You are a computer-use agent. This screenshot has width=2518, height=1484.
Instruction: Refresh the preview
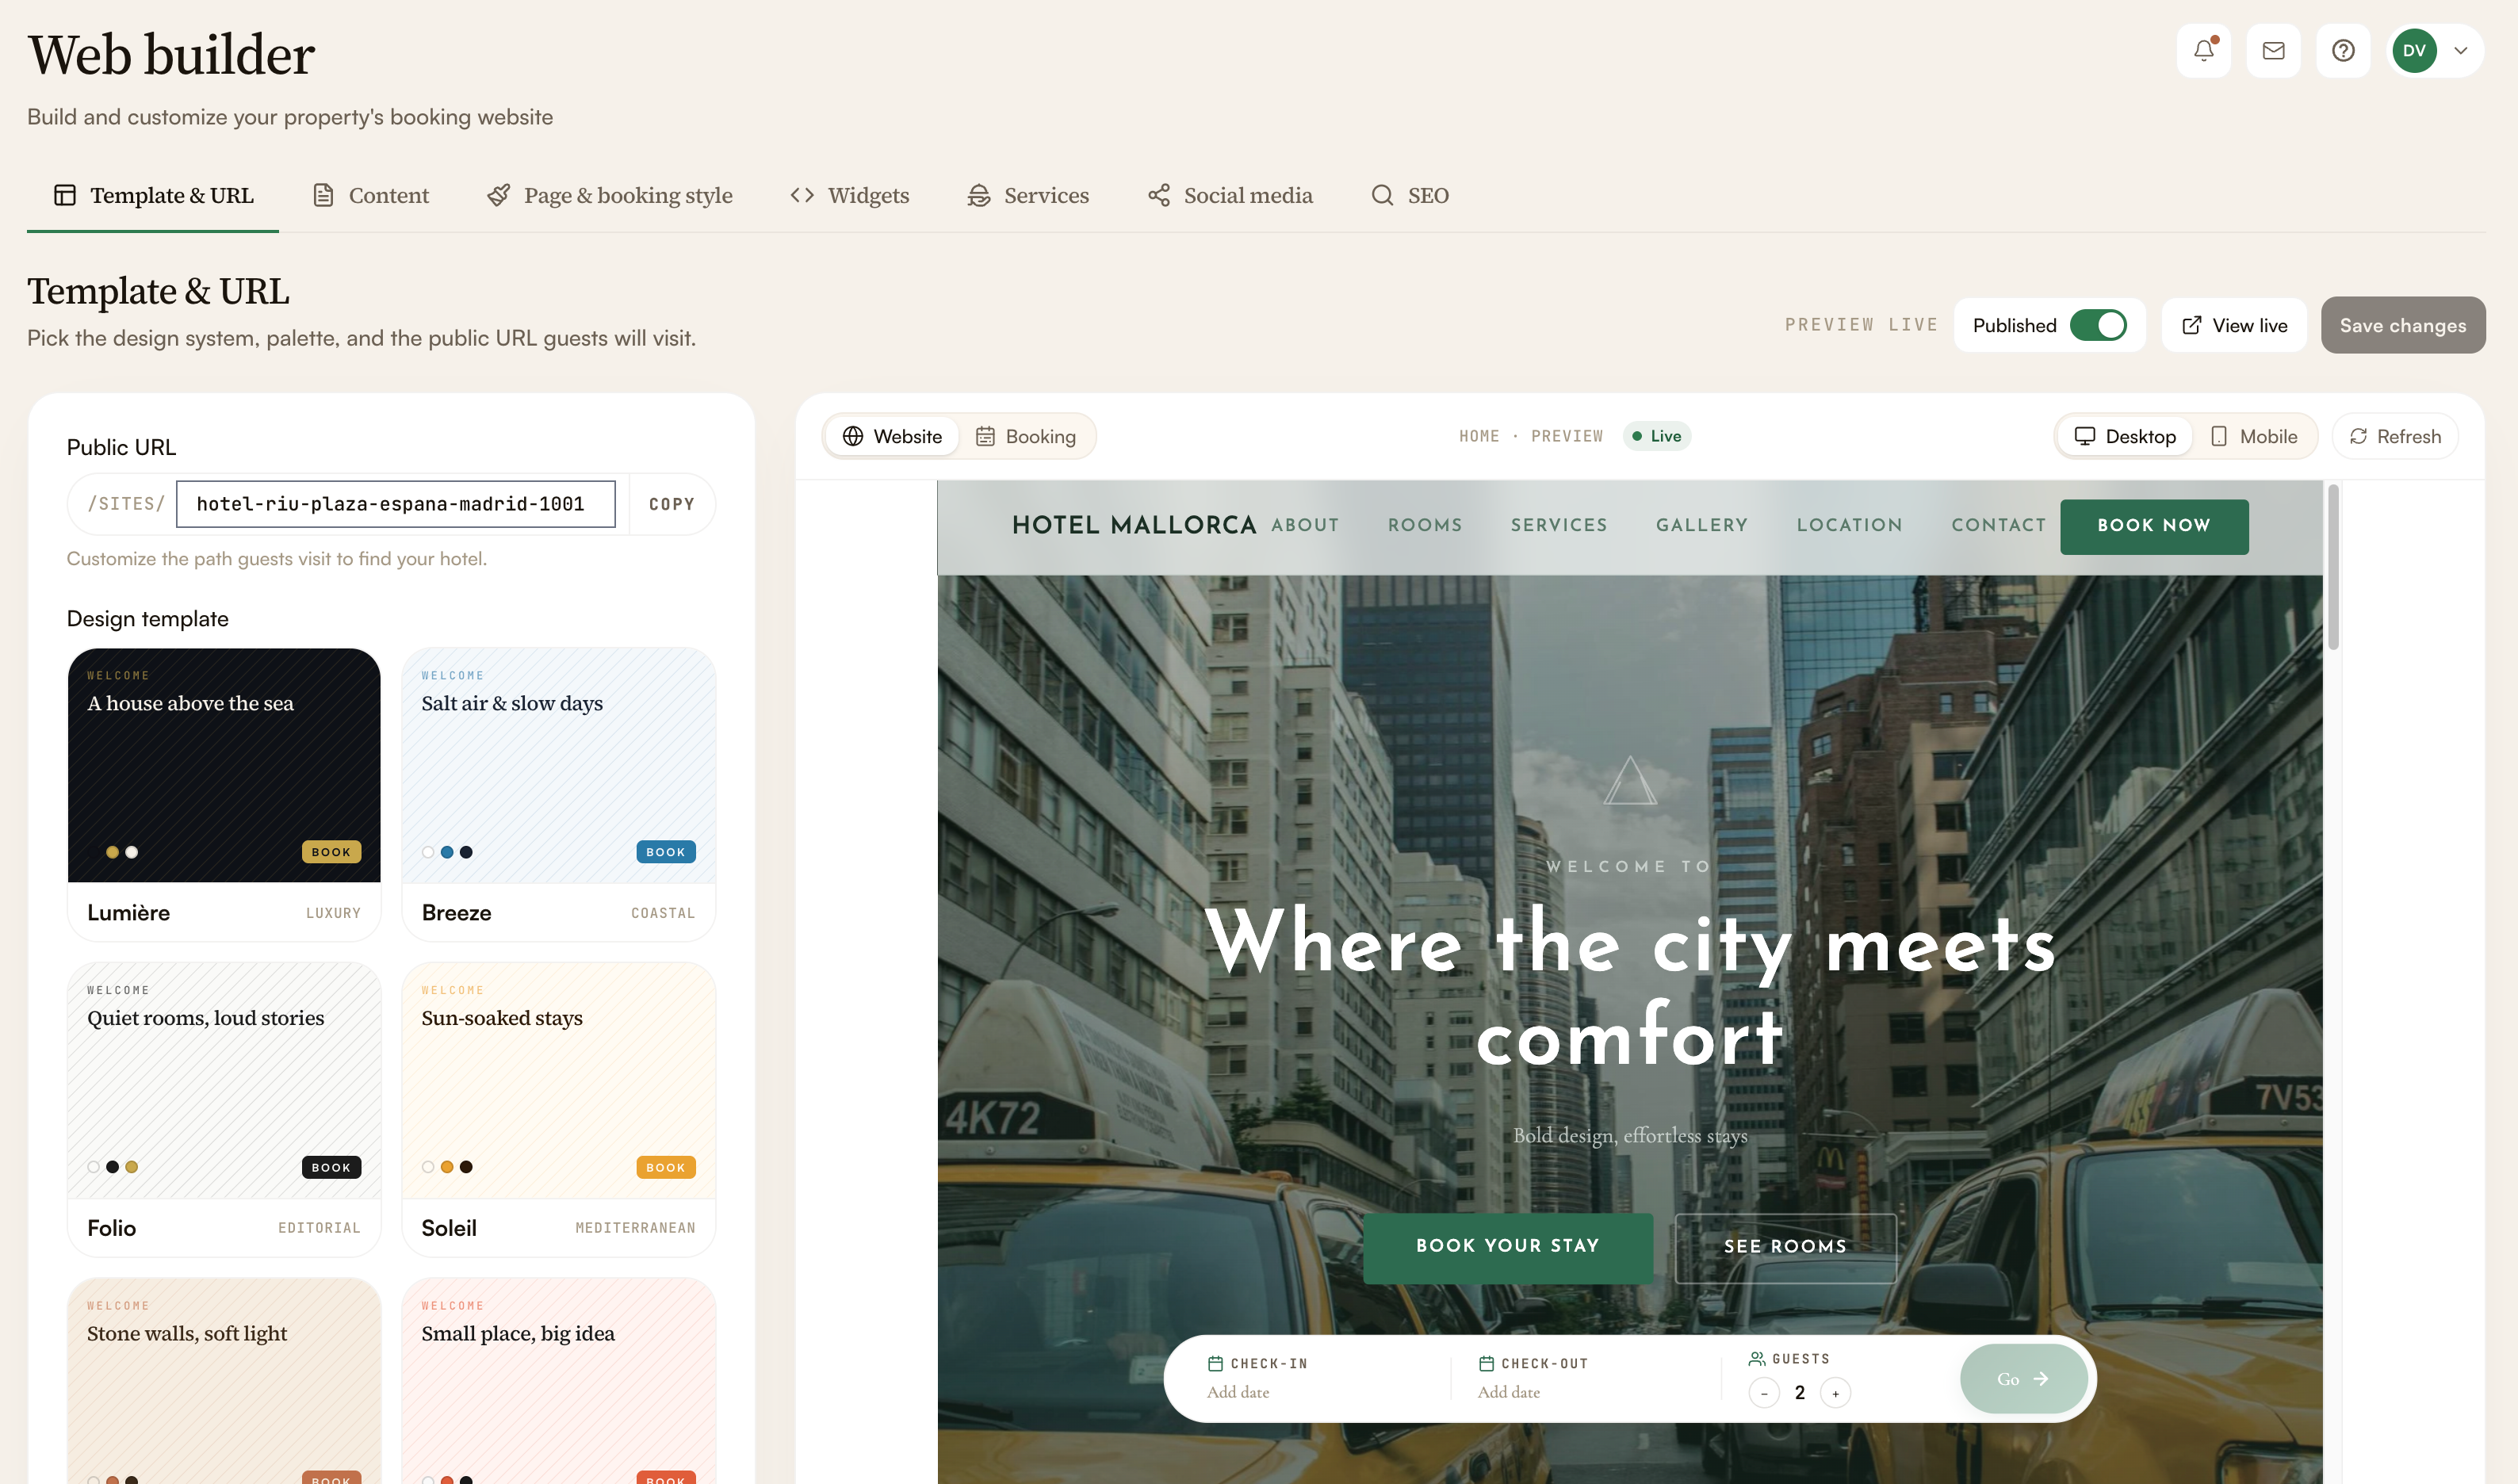(2395, 436)
